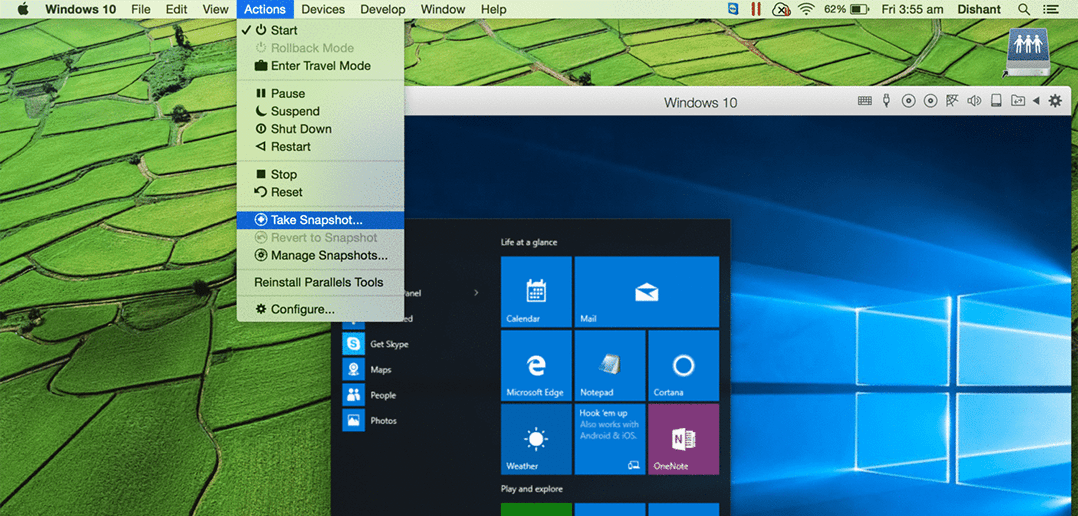
Task: Click the cloud sync status icon
Action: coord(781,9)
